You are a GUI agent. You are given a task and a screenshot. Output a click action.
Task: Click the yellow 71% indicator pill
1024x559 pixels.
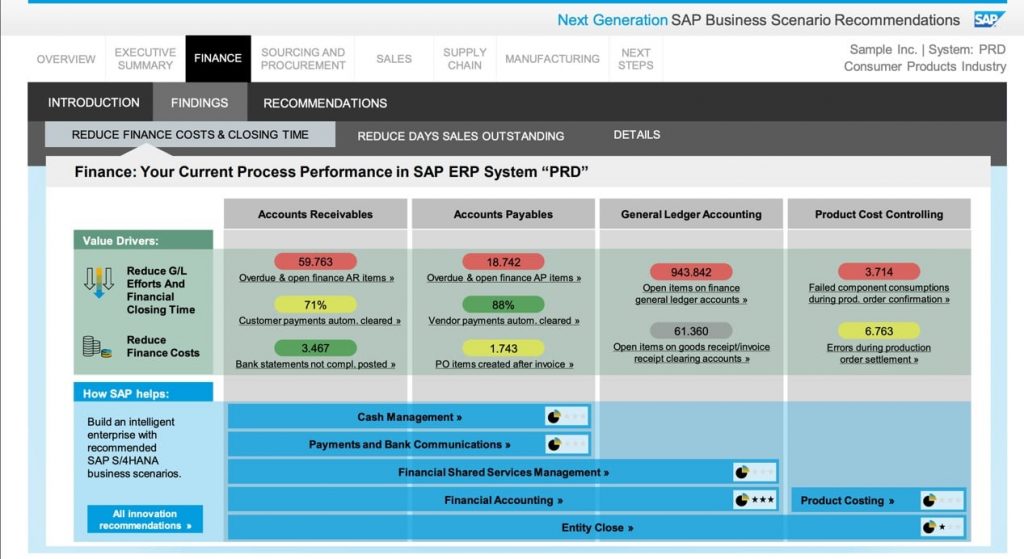pyautogui.click(x=315, y=305)
